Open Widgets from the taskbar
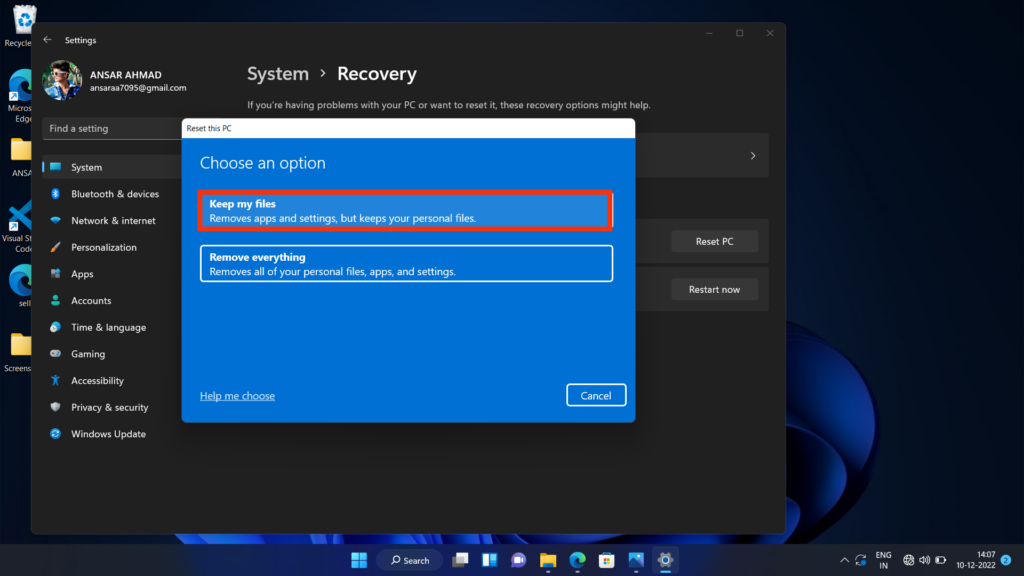The image size is (1024, 576). (x=490, y=560)
